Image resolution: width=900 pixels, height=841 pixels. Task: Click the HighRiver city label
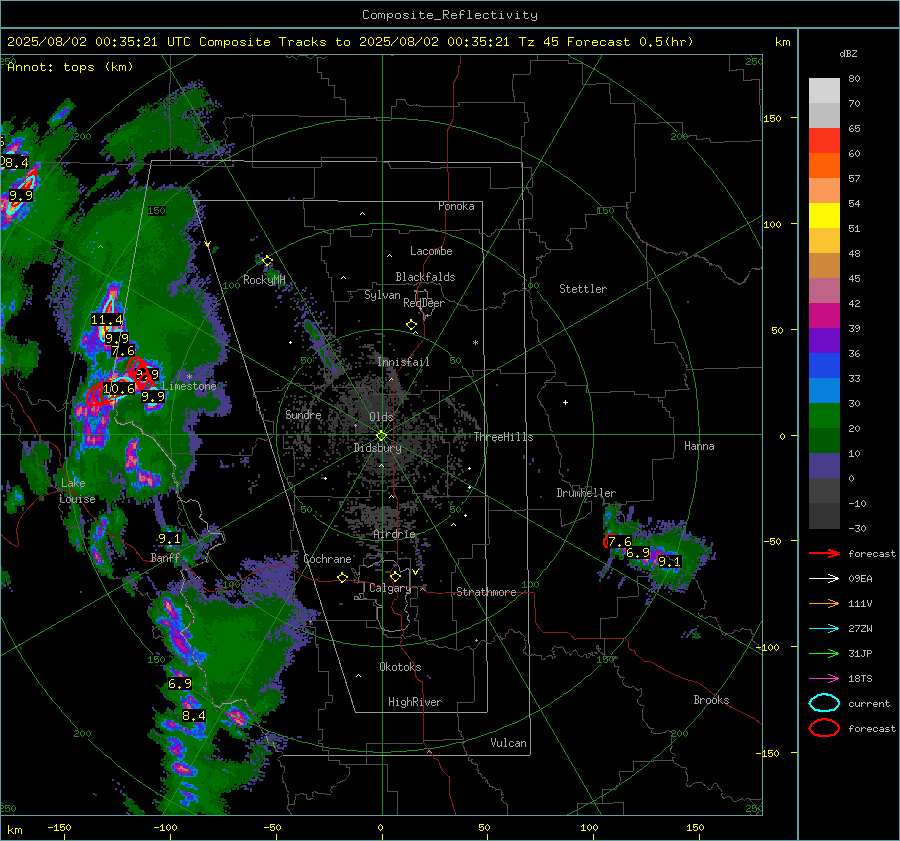[415, 702]
